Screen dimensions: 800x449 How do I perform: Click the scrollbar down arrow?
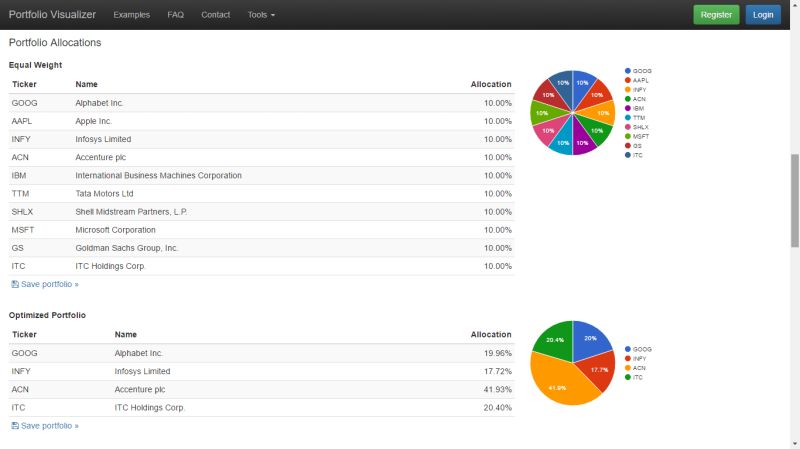click(795, 444)
